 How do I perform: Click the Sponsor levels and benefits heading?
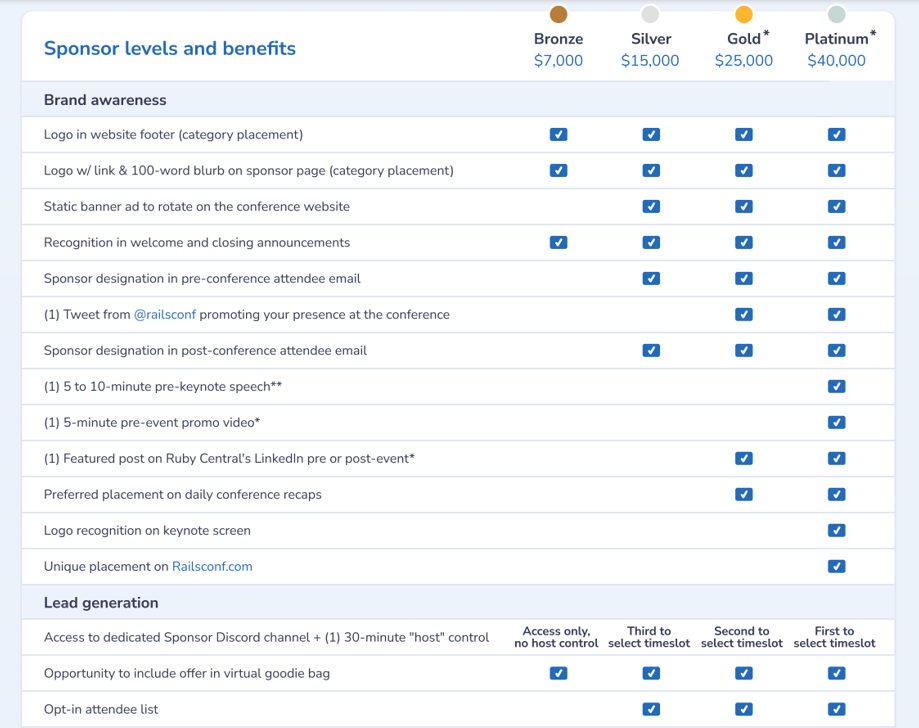click(x=170, y=48)
